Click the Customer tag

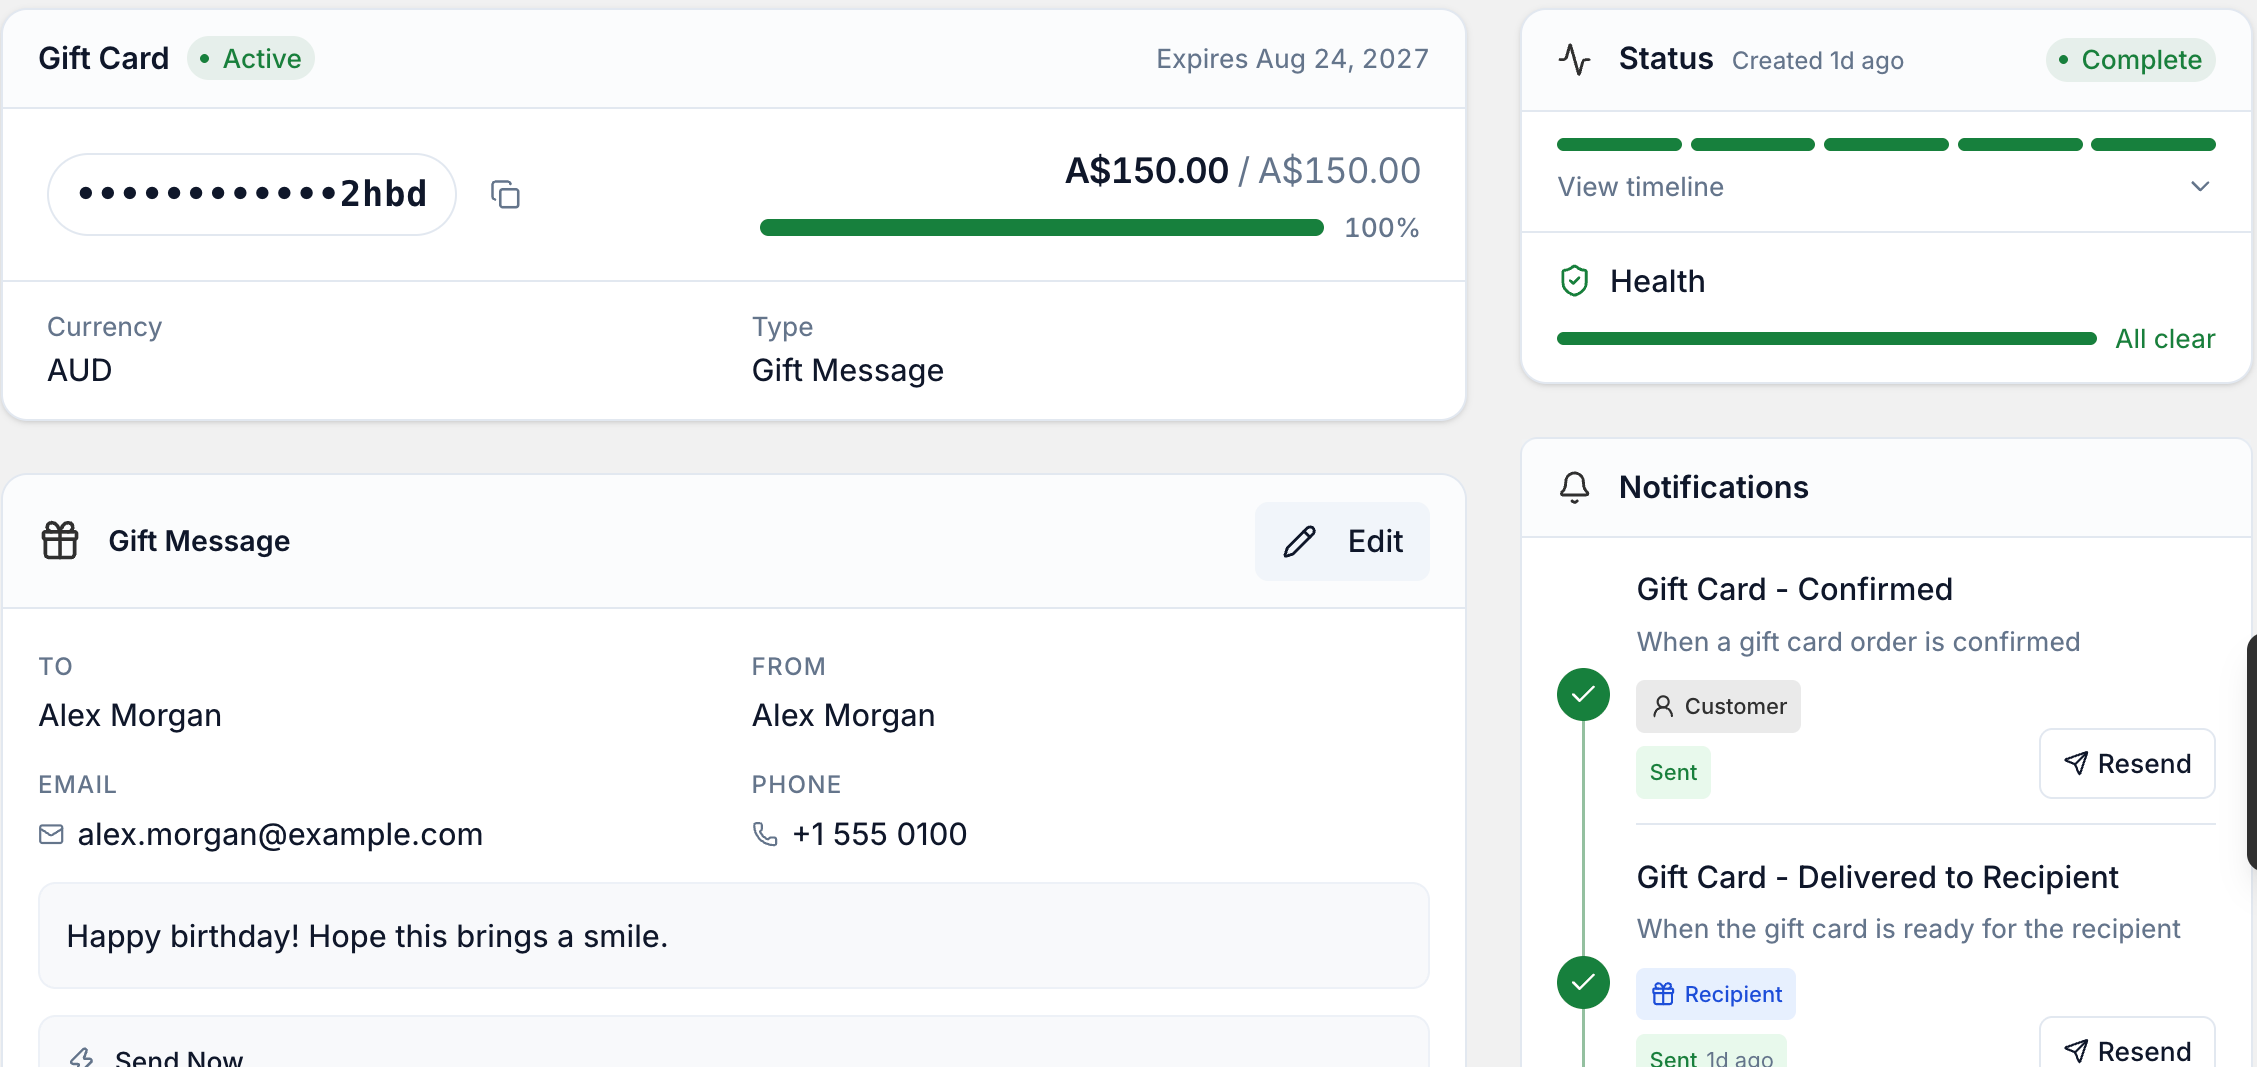(1718, 706)
